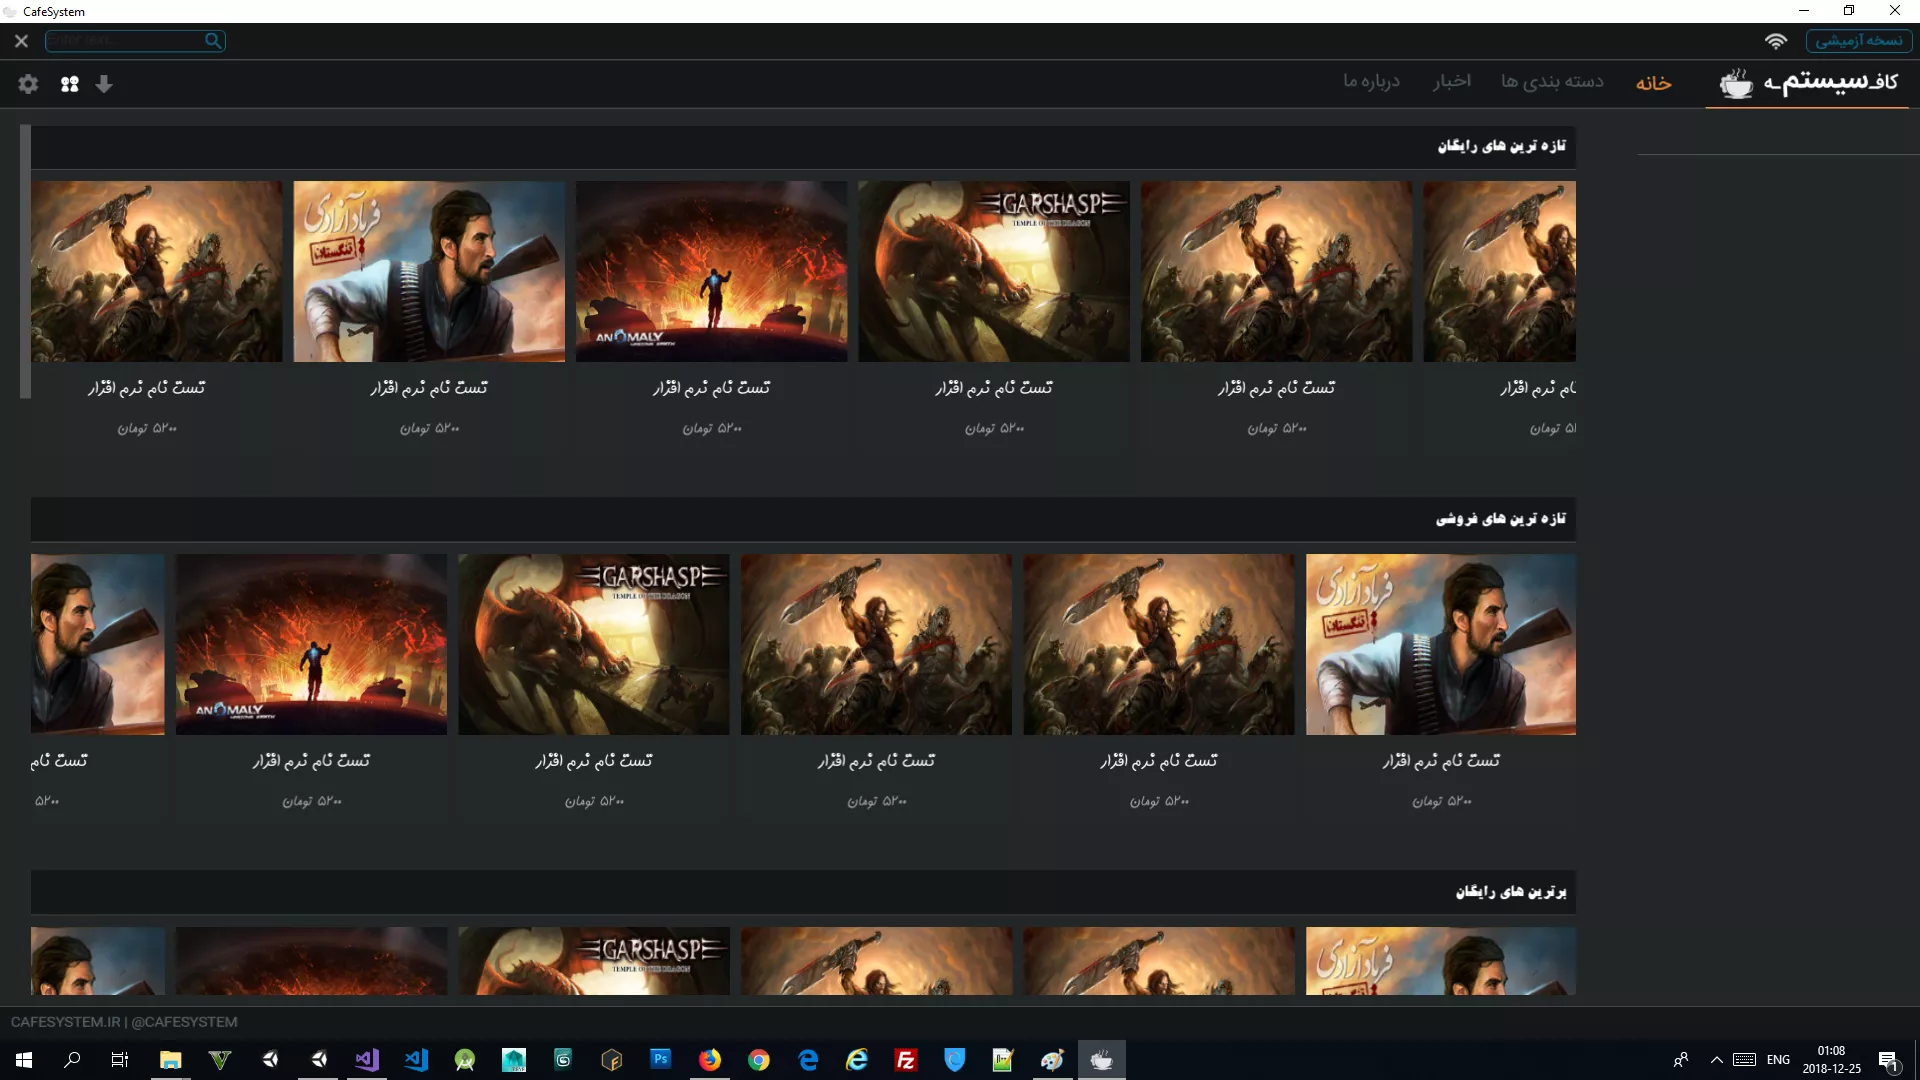Open the Windows Start menu

[x=24, y=1060]
